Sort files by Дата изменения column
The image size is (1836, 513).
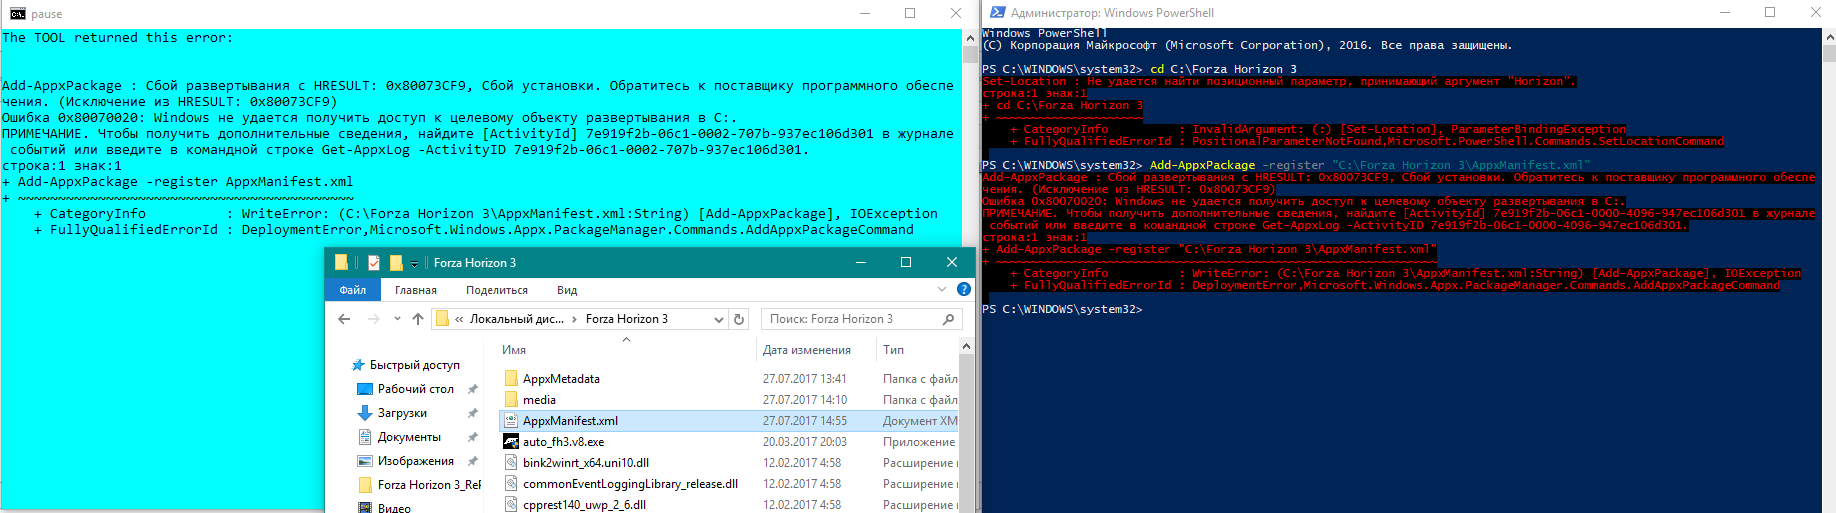click(x=806, y=350)
